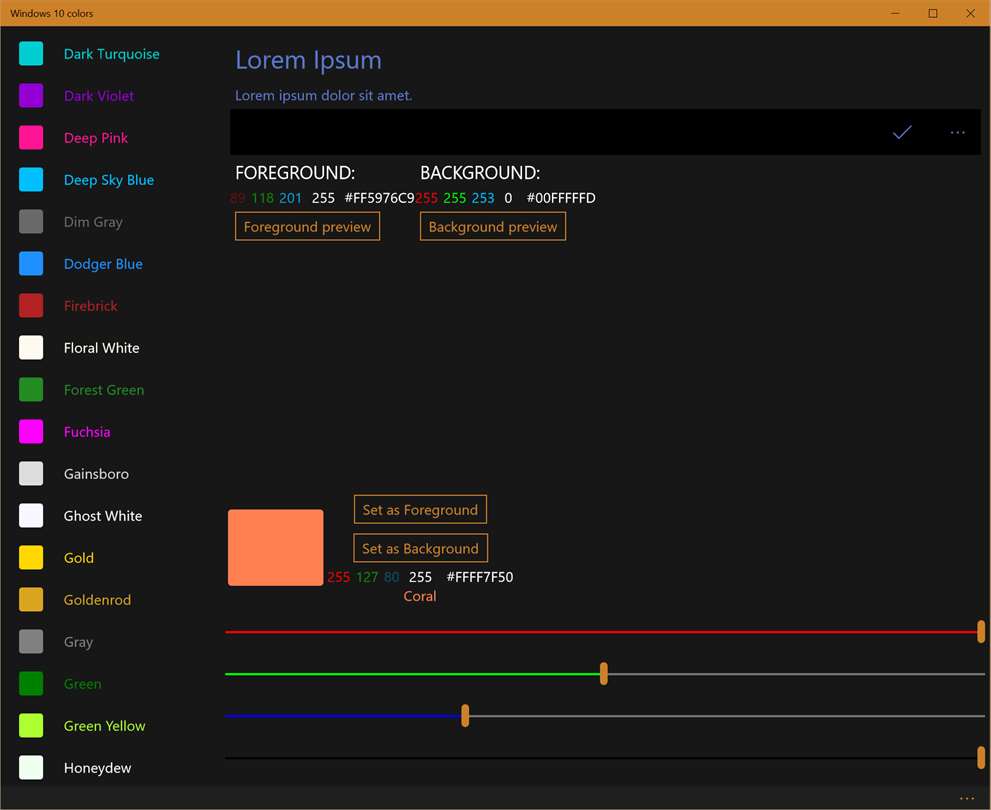Screen dimensions: 991x810
Task: Click the 'Dark Violet' list label
Action: click(99, 95)
